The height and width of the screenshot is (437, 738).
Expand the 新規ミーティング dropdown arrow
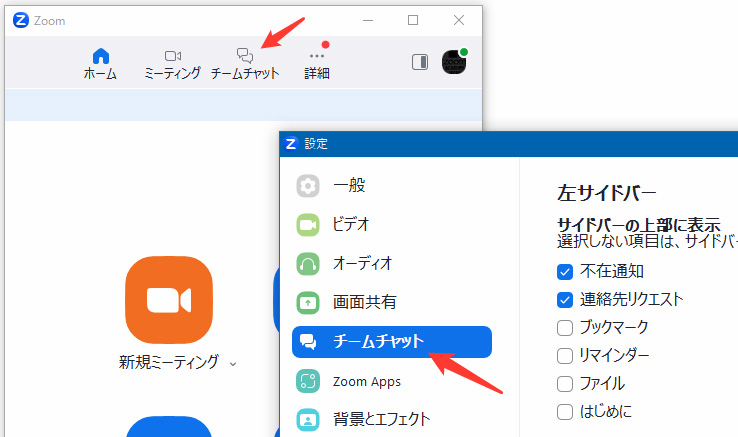tap(233, 364)
